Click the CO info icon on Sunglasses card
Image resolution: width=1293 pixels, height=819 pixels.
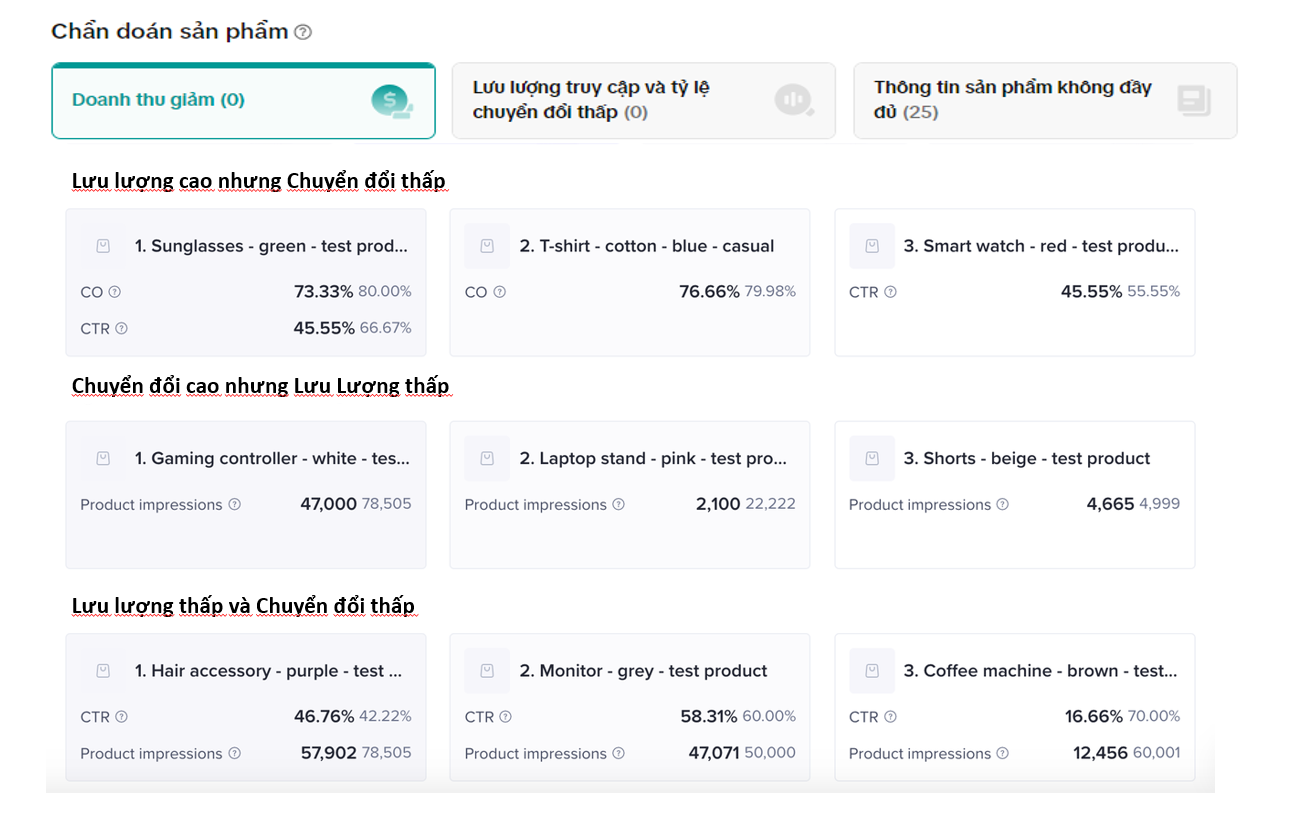[114, 292]
